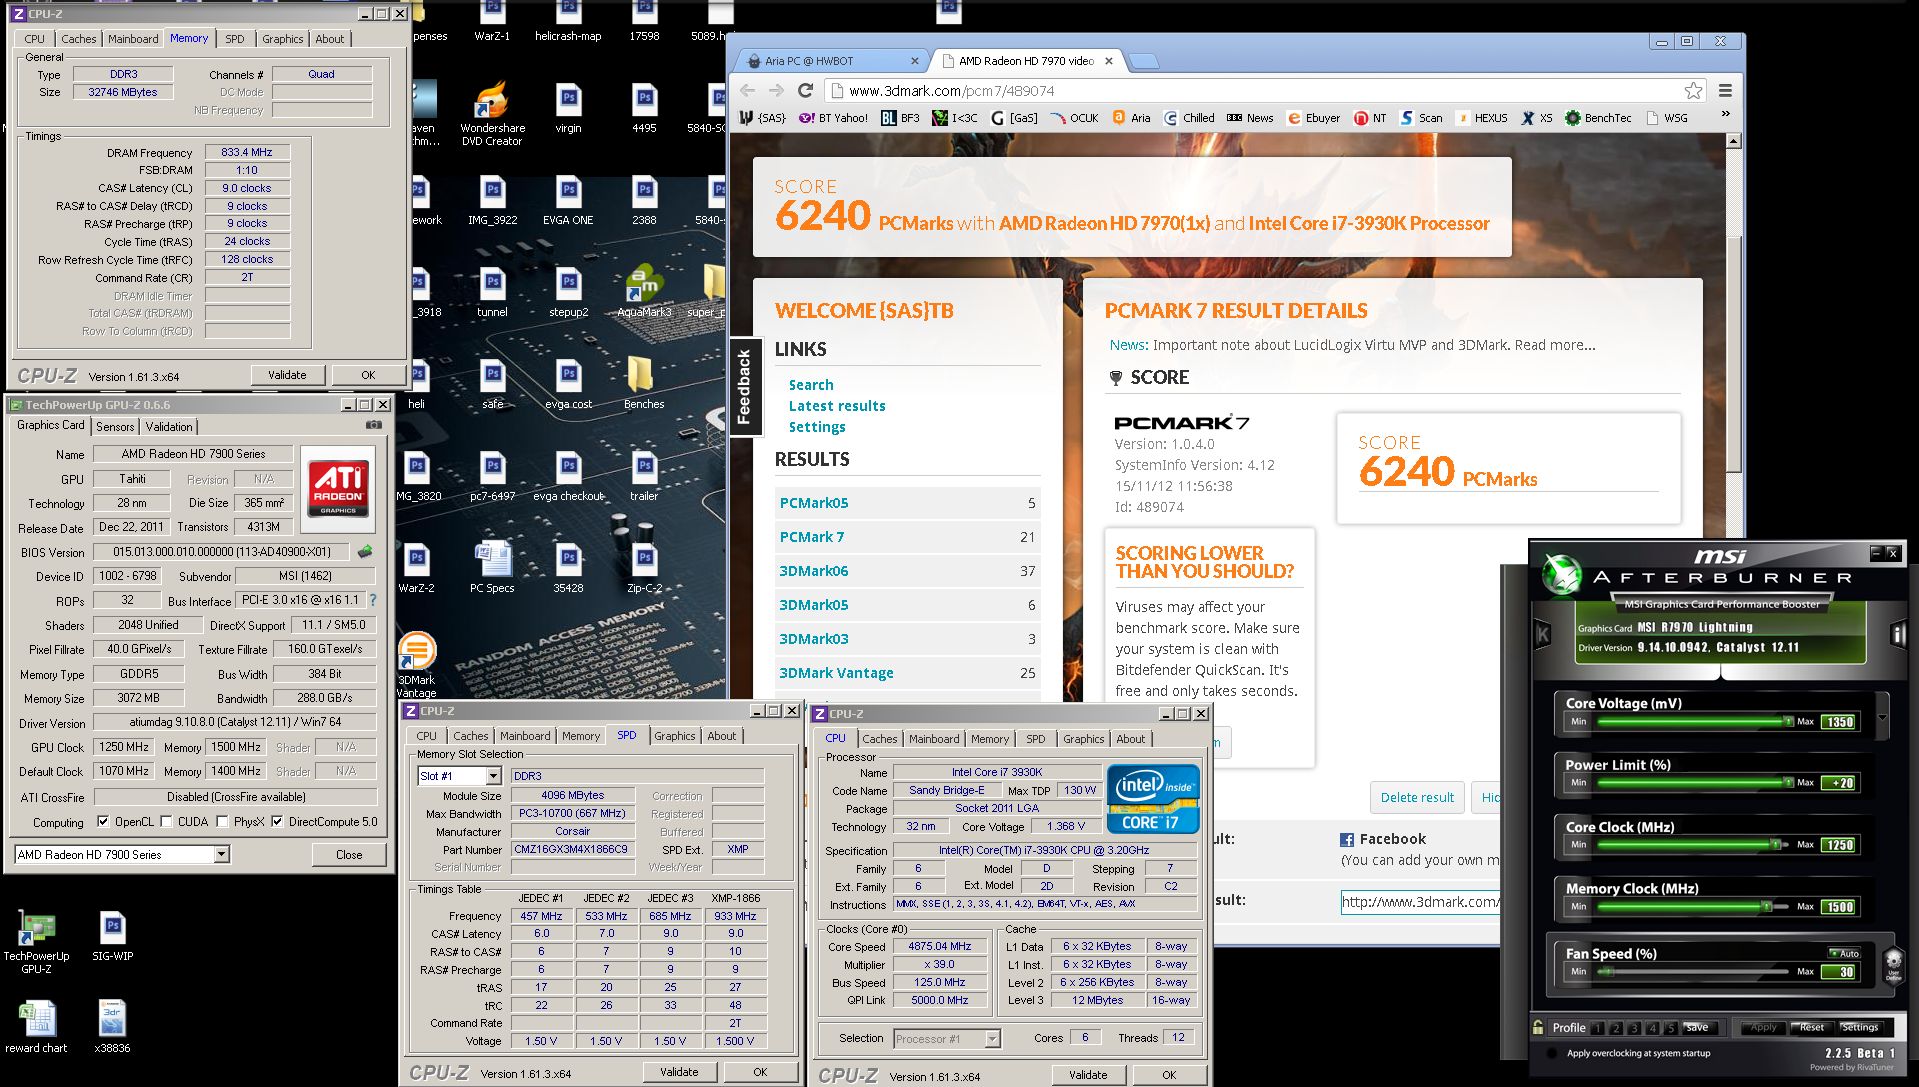The height and width of the screenshot is (1087, 1919).
Task: Select the AquaMark3 desktop shortcut
Action: tap(644, 292)
